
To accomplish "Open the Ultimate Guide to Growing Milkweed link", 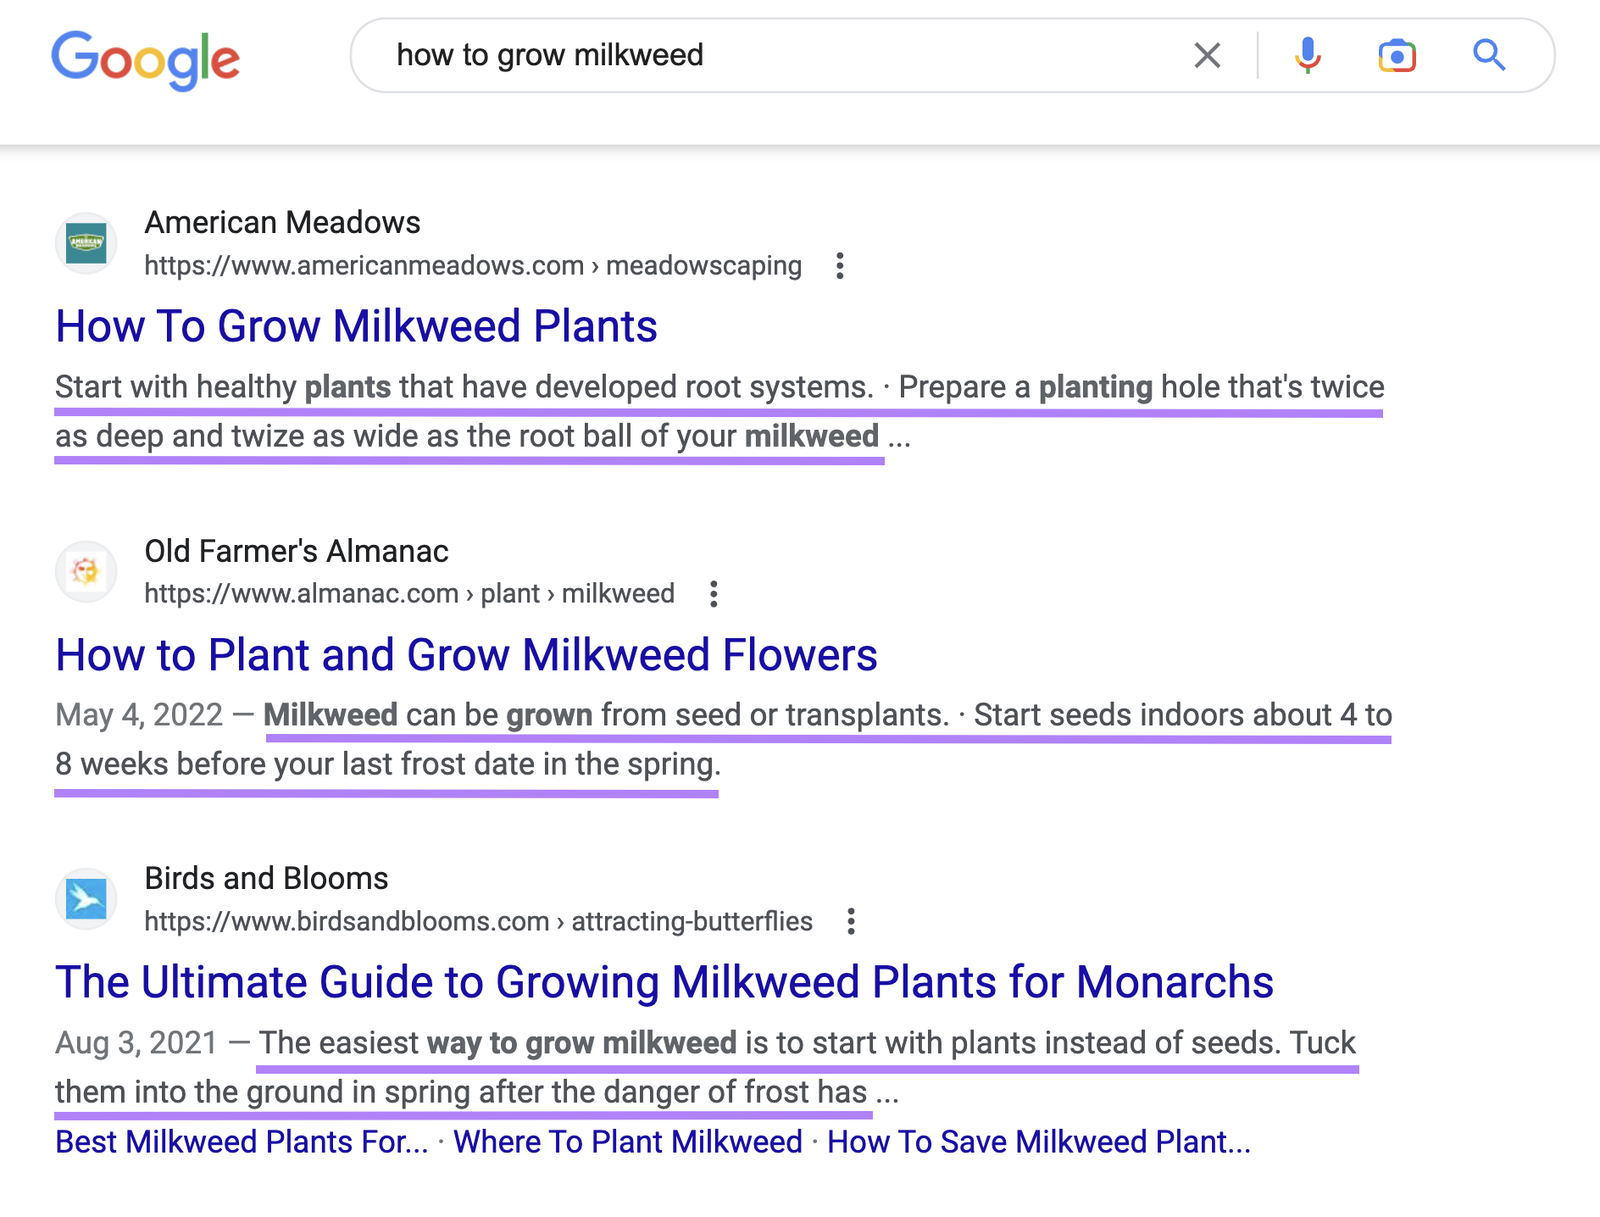I will pyautogui.click(x=664, y=982).
